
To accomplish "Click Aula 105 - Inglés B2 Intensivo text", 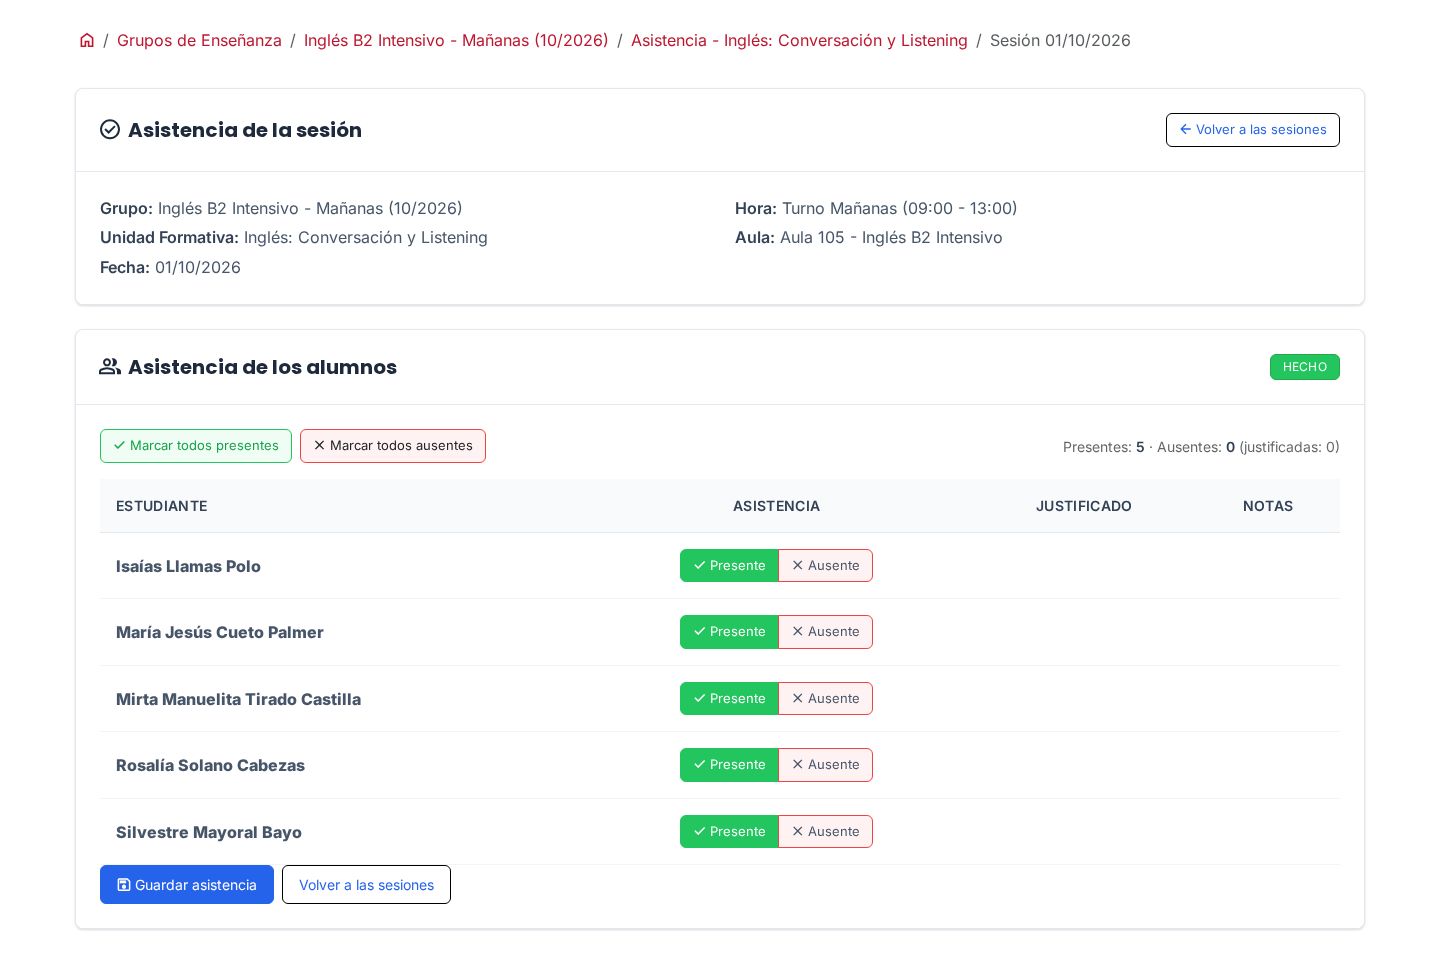I will coord(891,237).
